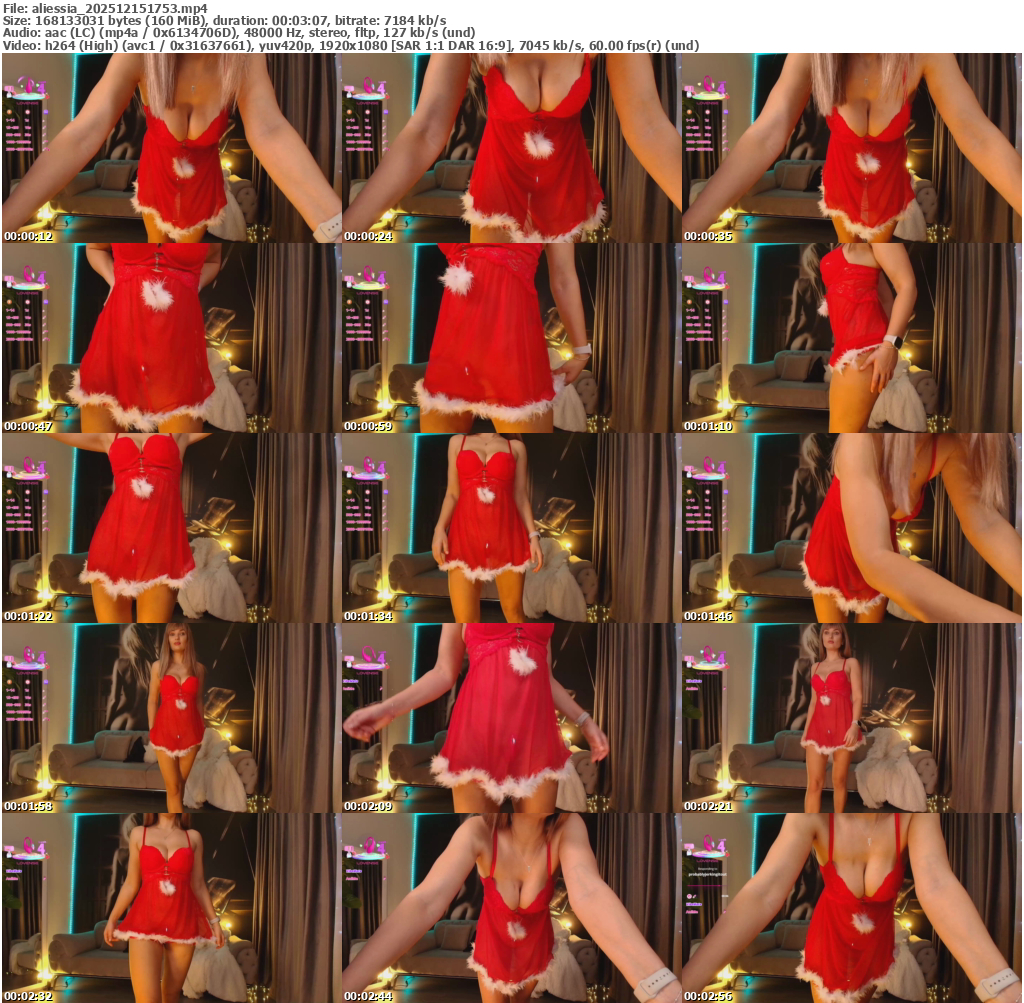The image size is (1024, 1003).
Task: Click the frame labeled 00:01:10
Action: 851,338
